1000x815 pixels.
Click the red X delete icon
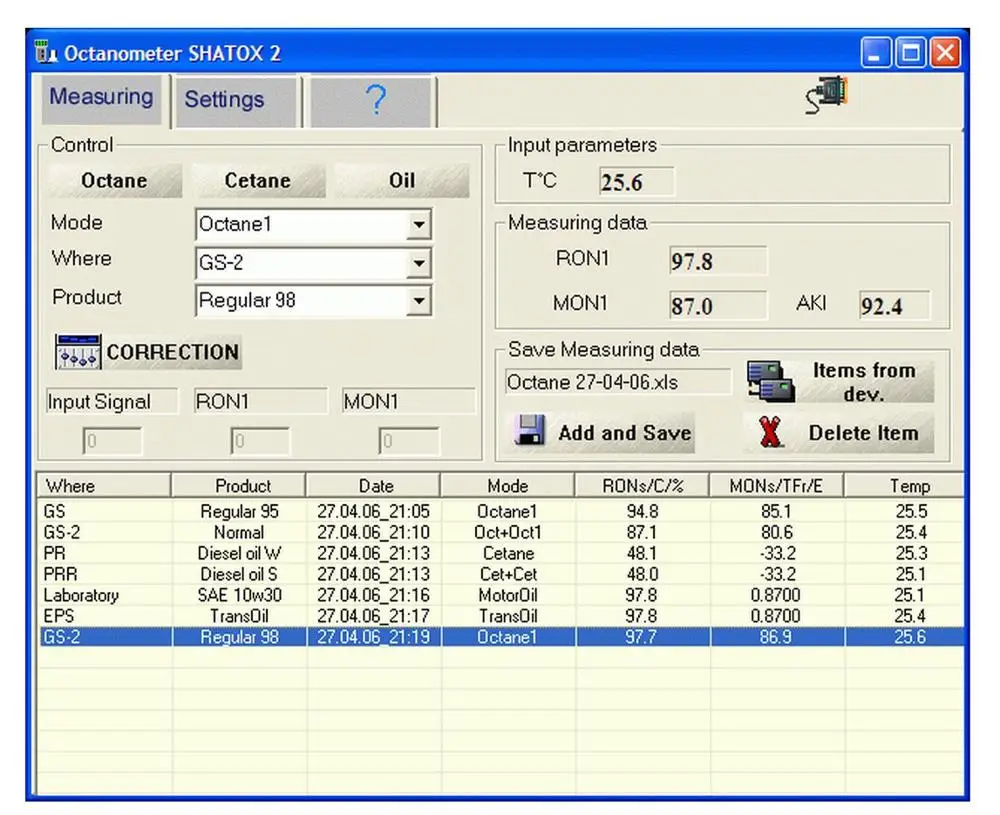[769, 433]
